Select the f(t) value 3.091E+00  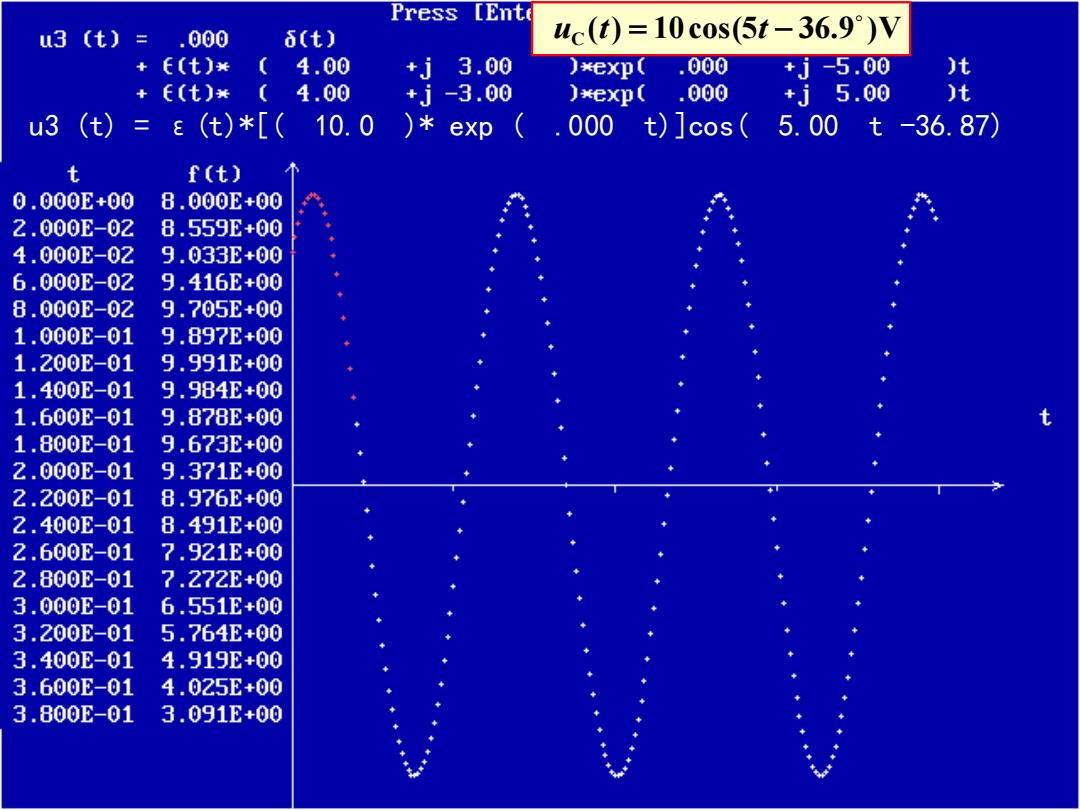pos(222,715)
